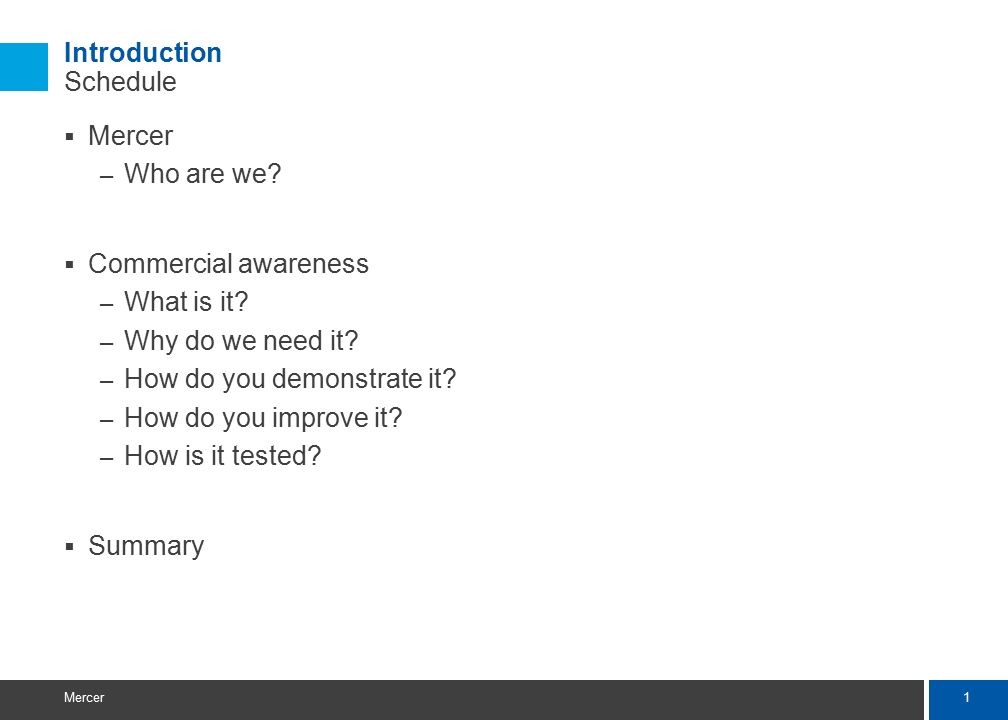Click the Mercer footer label
Viewport: 1008px width, 720px height.
coord(84,698)
